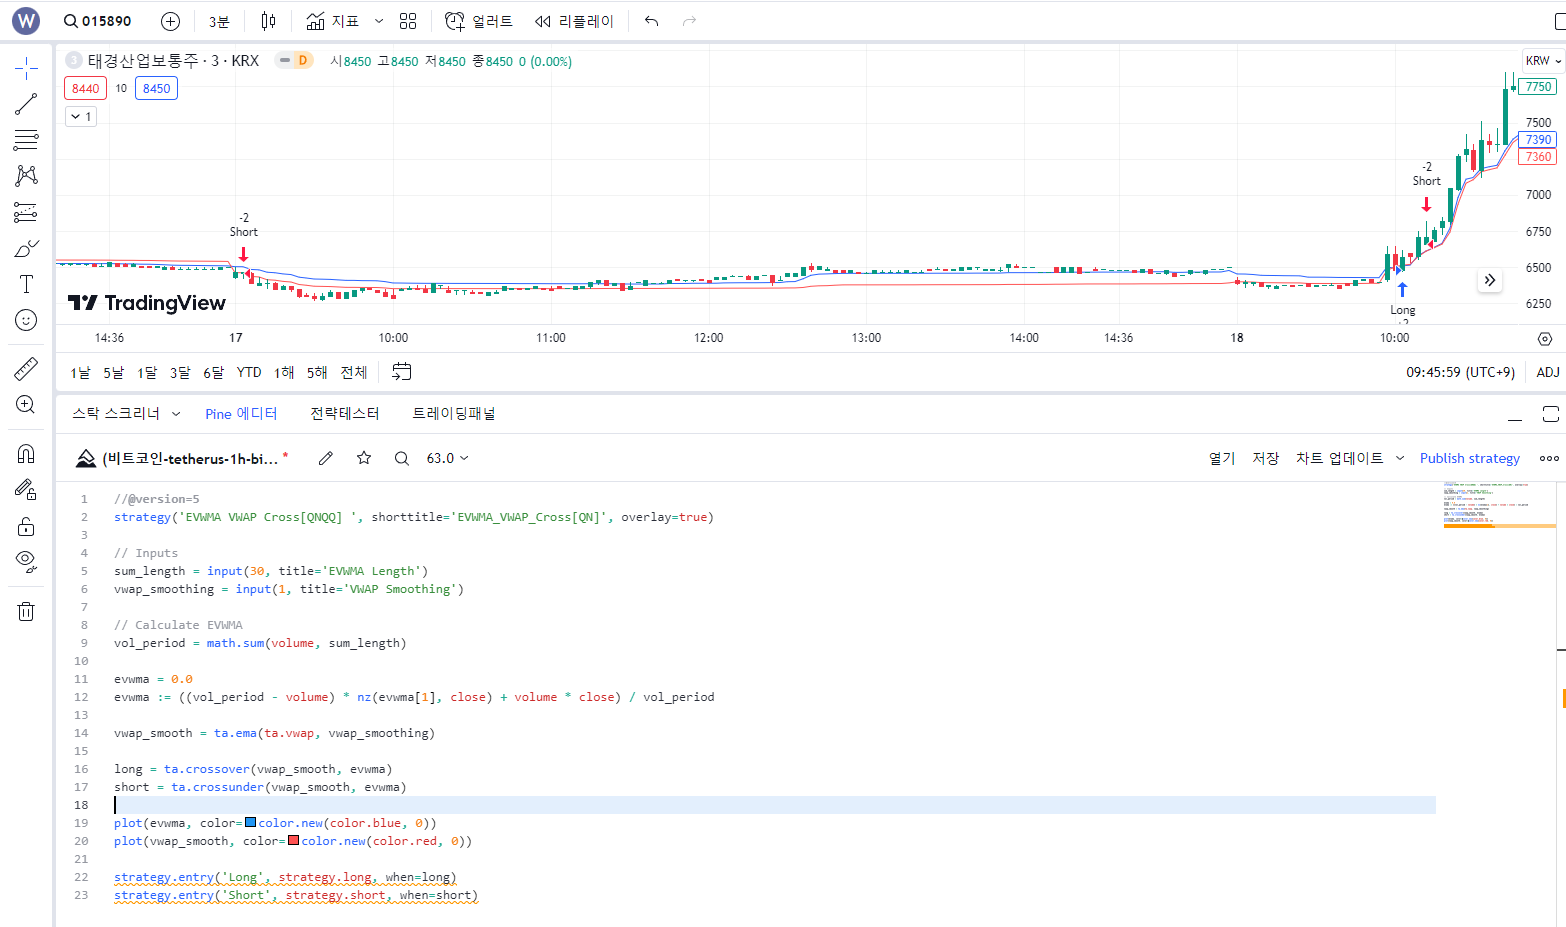Toggle the lock all drawings icon
The width and height of the screenshot is (1566, 927).
pos(26,526)
